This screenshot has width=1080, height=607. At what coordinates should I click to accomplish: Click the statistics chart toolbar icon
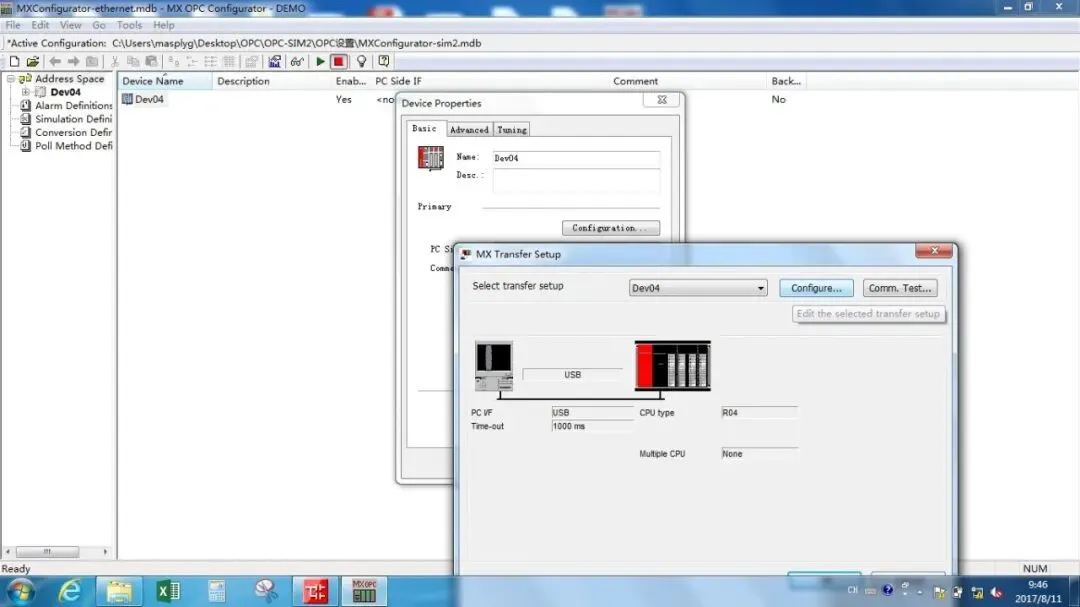click(274, 61)
